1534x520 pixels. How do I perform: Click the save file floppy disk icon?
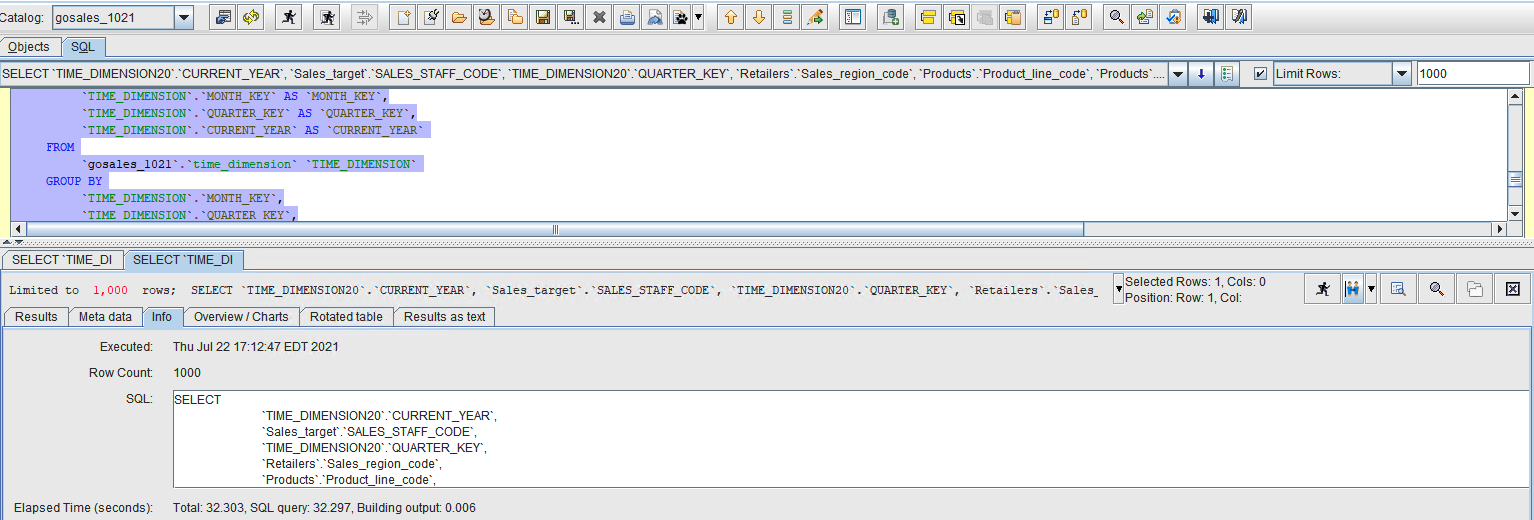[x=543, y=17]
